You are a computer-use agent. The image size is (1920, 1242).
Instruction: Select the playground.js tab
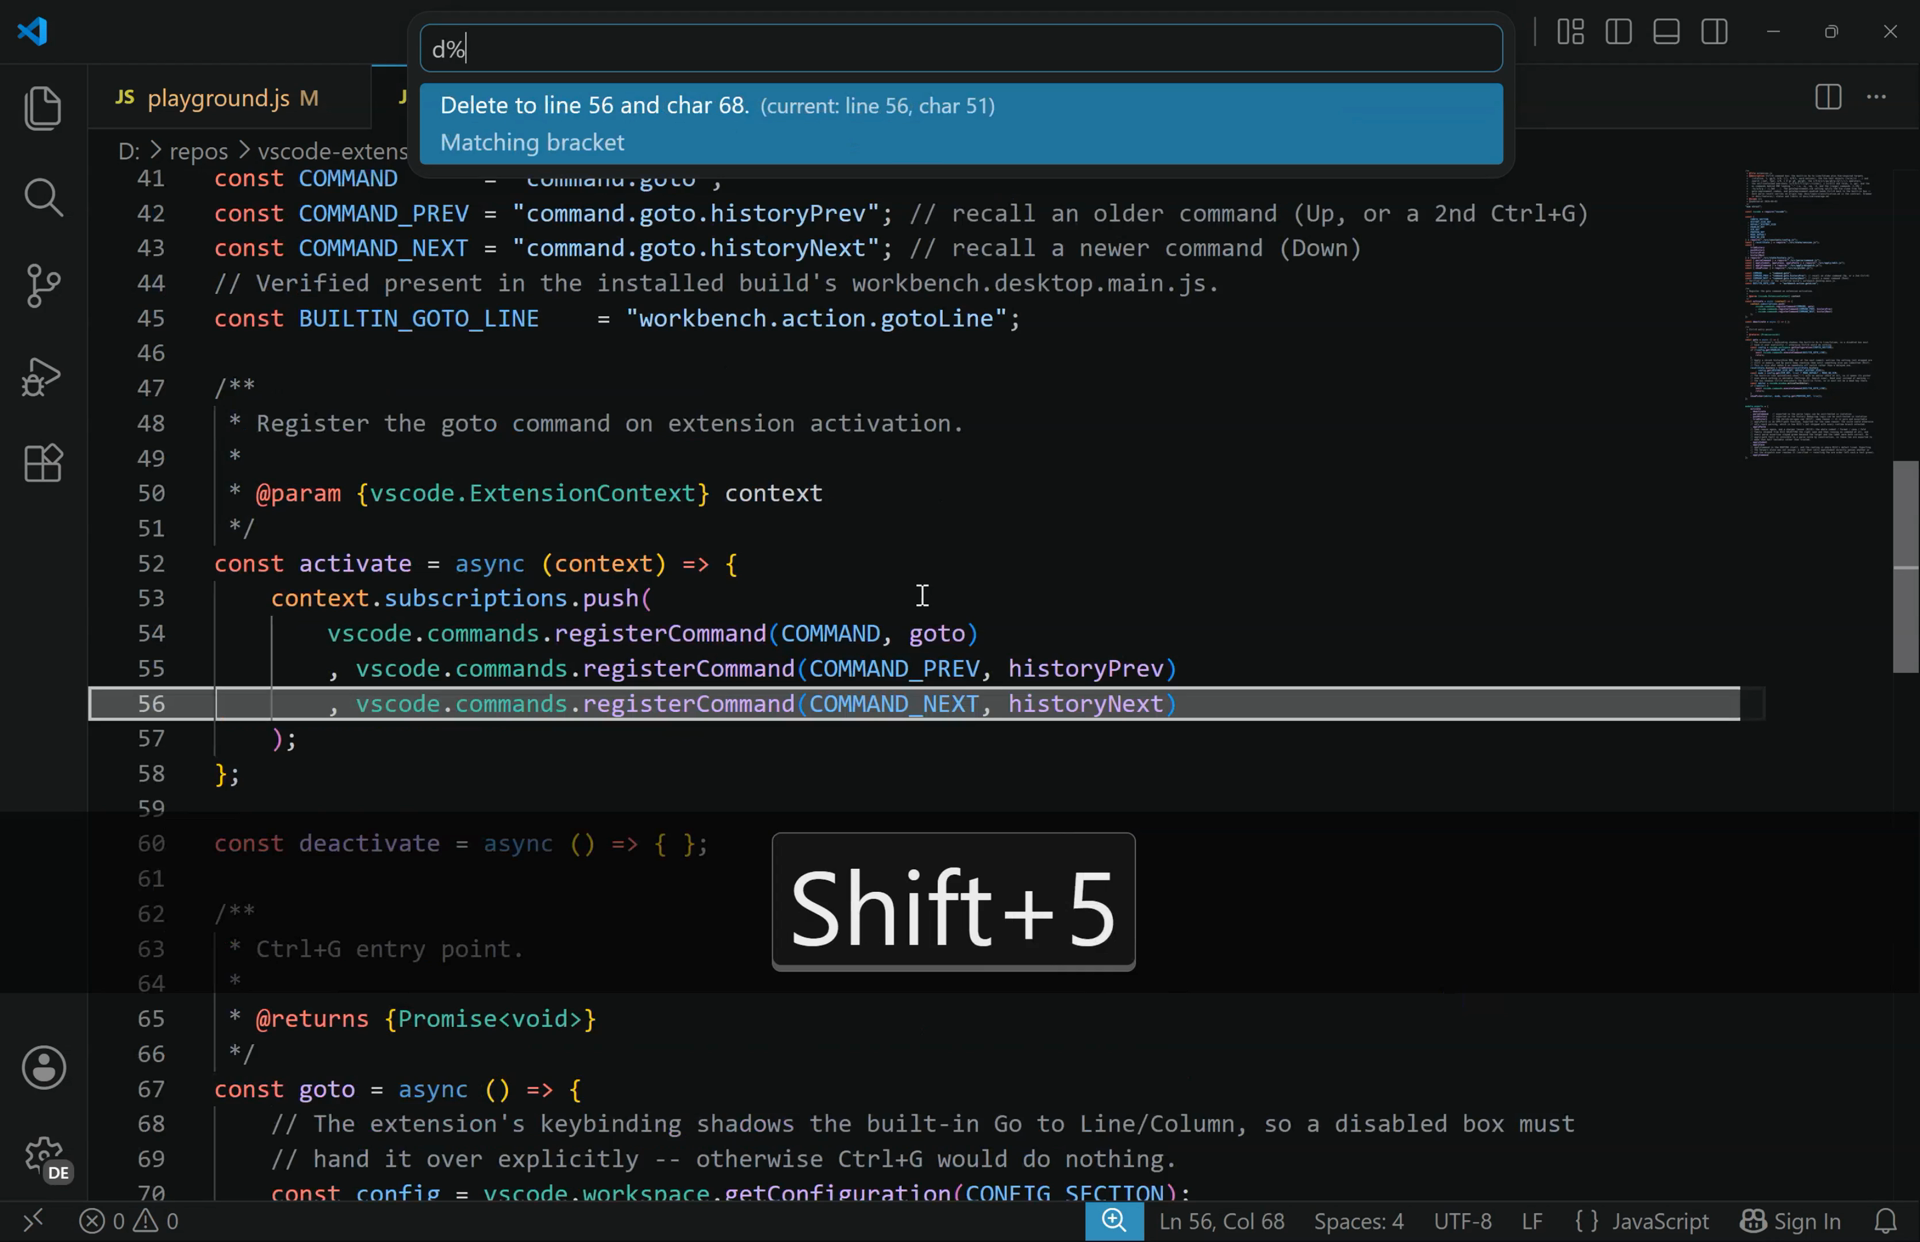(x=230, y=98)
